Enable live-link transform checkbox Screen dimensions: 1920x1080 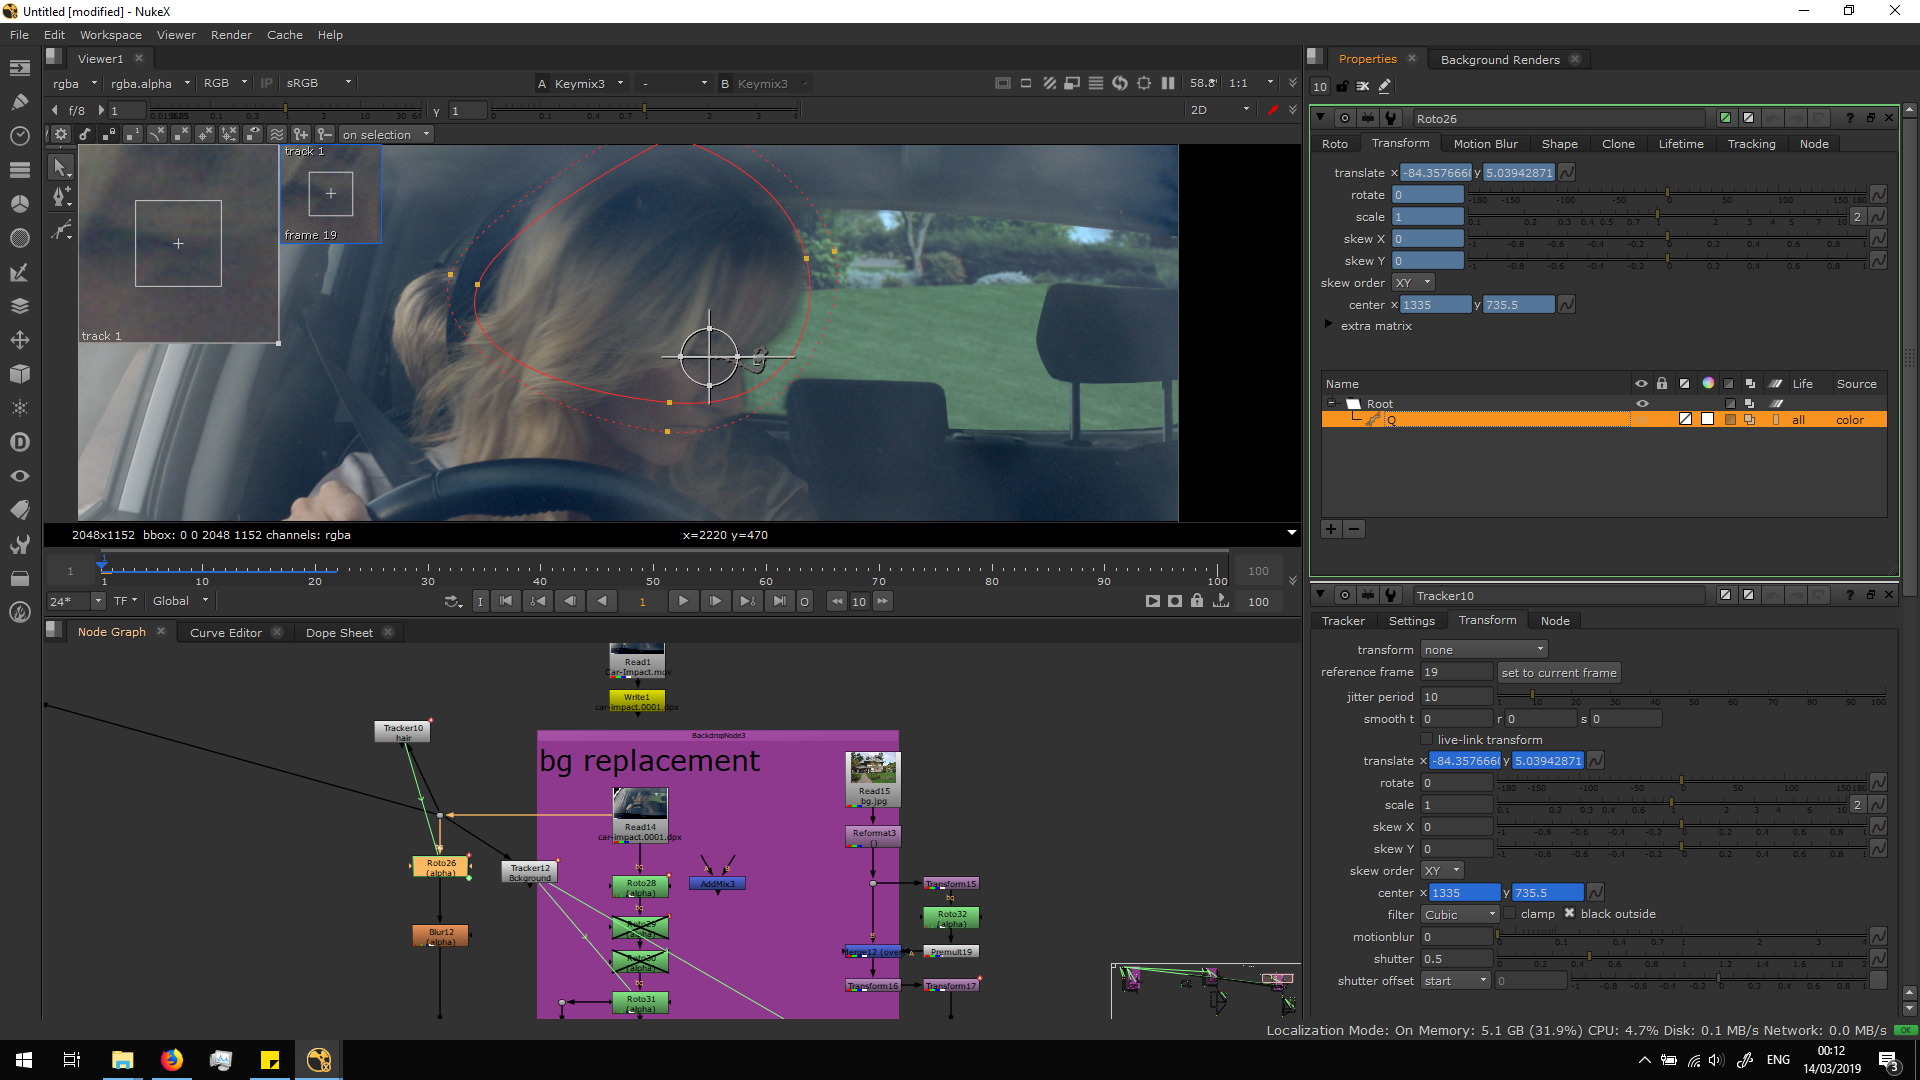(x=1427, y=740)
